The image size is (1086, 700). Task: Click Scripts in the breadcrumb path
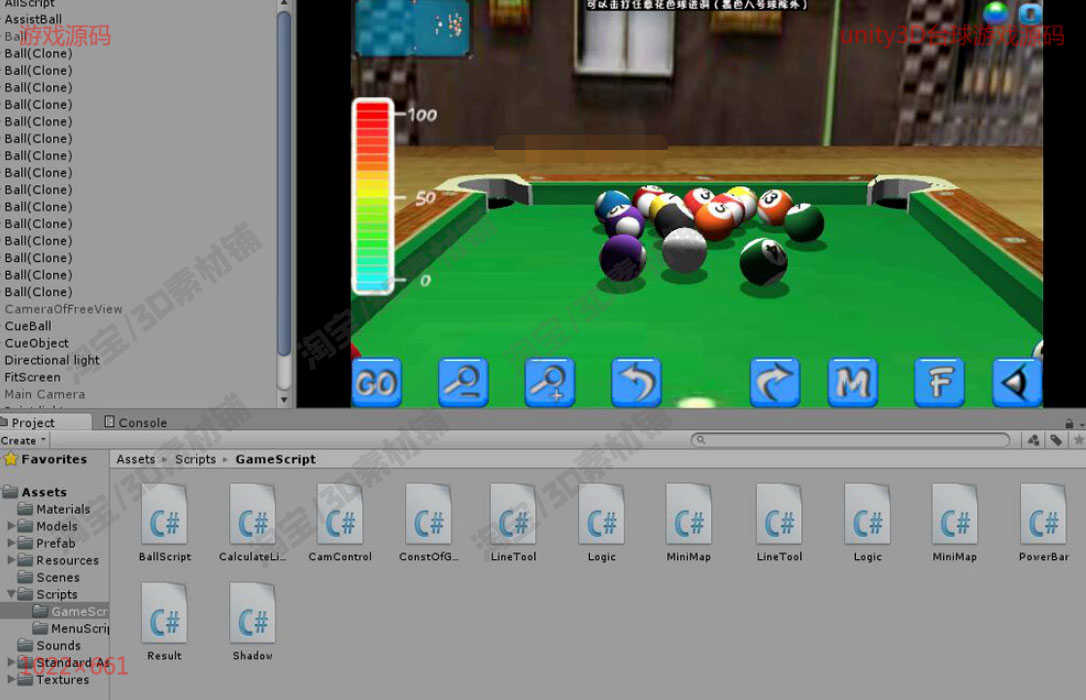(x=195, y=459)
